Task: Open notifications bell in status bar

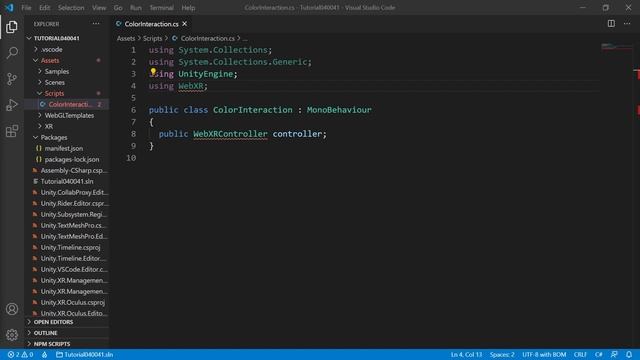Action: click(x=629, y=354)
